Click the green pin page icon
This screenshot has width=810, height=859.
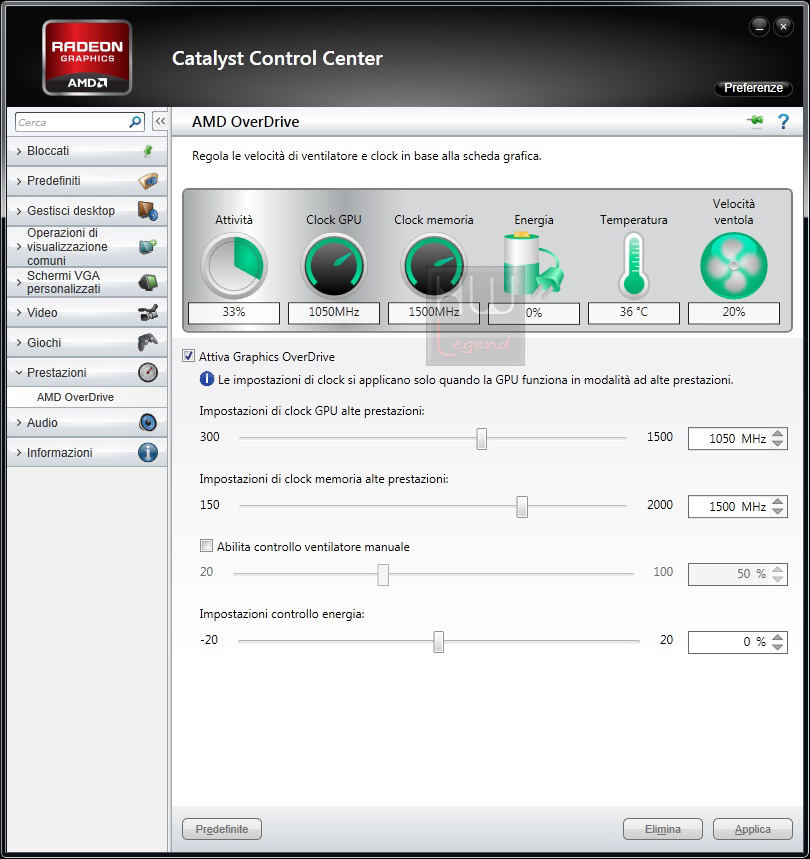point(756,121)
